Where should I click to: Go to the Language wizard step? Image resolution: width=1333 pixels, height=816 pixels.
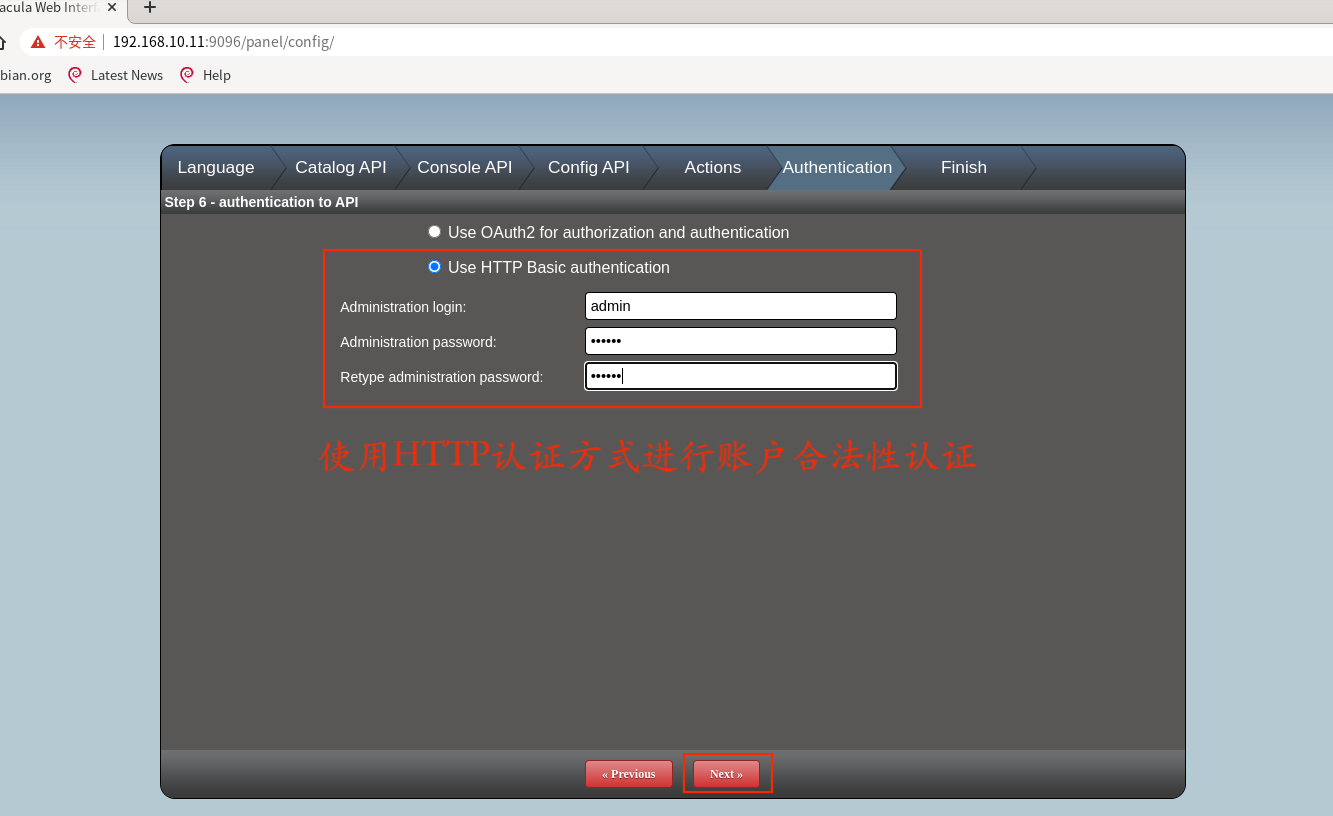point(216,168)
